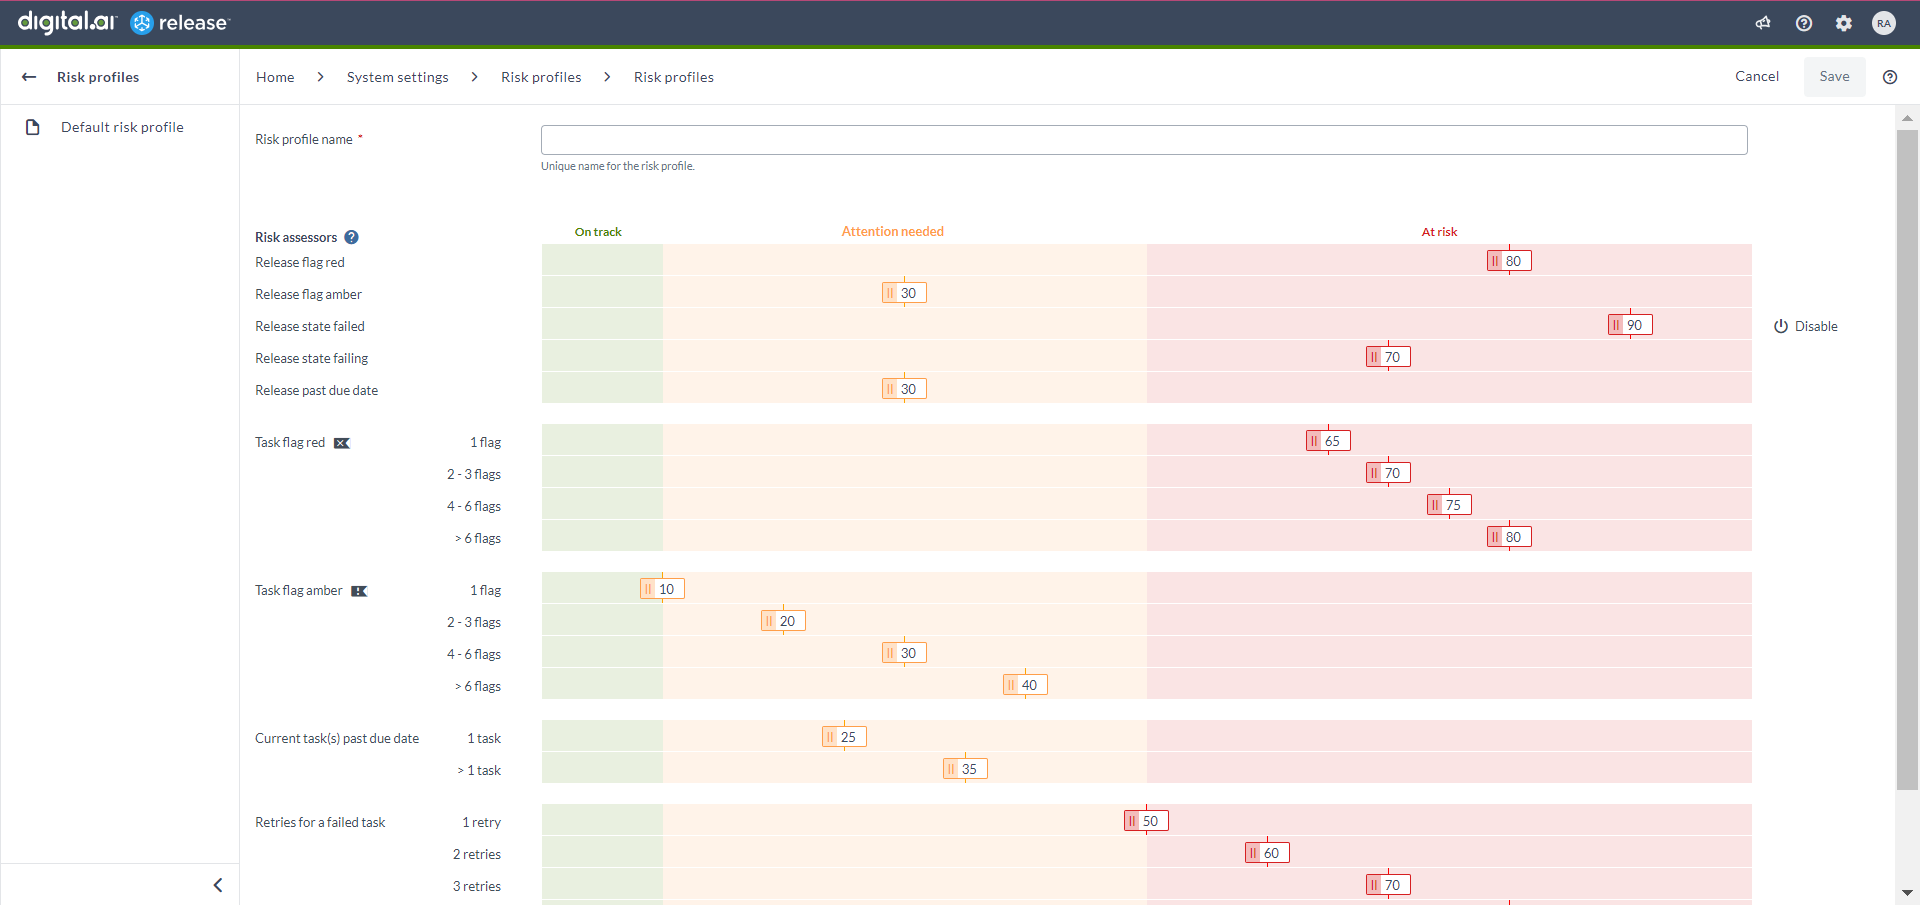Open first Risk profiles breadcrumb link

point(541,77)
